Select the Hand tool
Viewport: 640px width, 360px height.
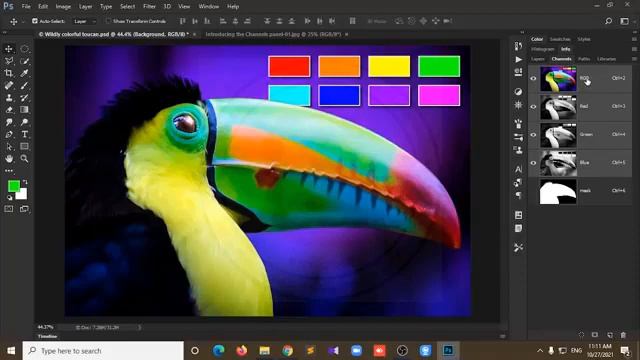(x=9, y=159)
